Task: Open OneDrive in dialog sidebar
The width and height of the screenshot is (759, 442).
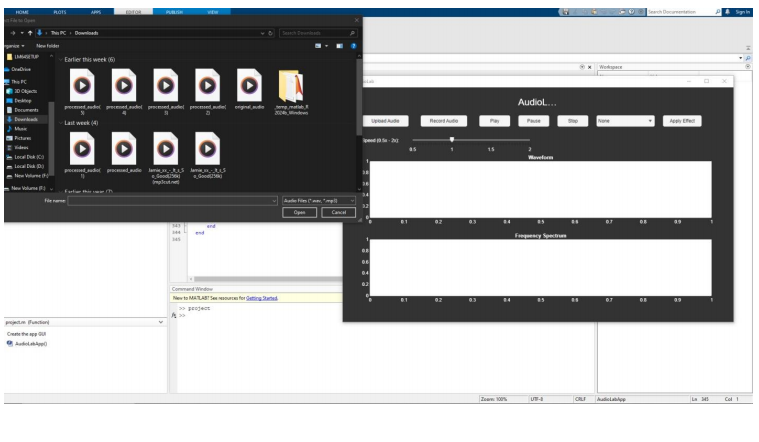Action: pos(17,69)
